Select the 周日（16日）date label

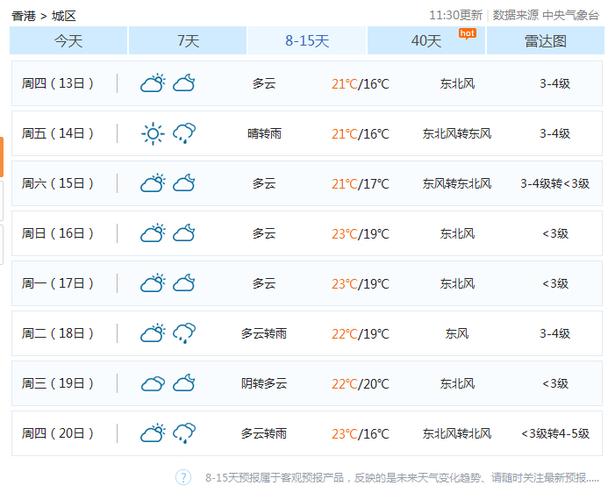[x=58, y=233]
